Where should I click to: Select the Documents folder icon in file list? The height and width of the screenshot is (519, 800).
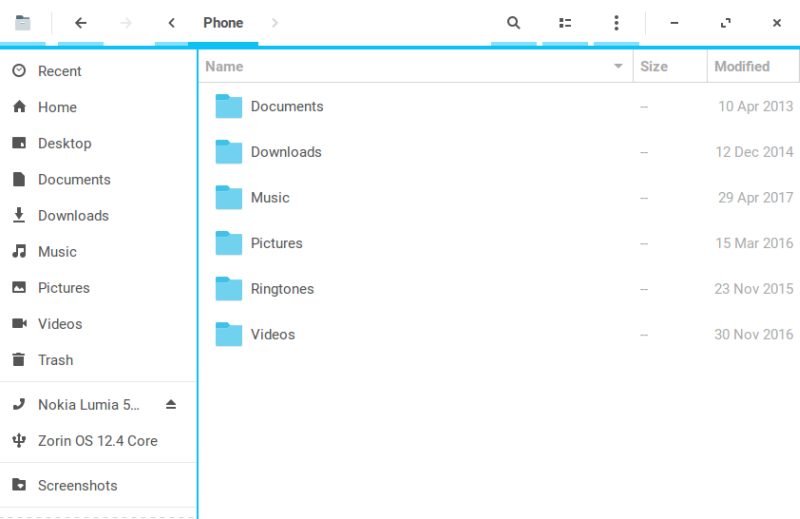pos(229,106)
